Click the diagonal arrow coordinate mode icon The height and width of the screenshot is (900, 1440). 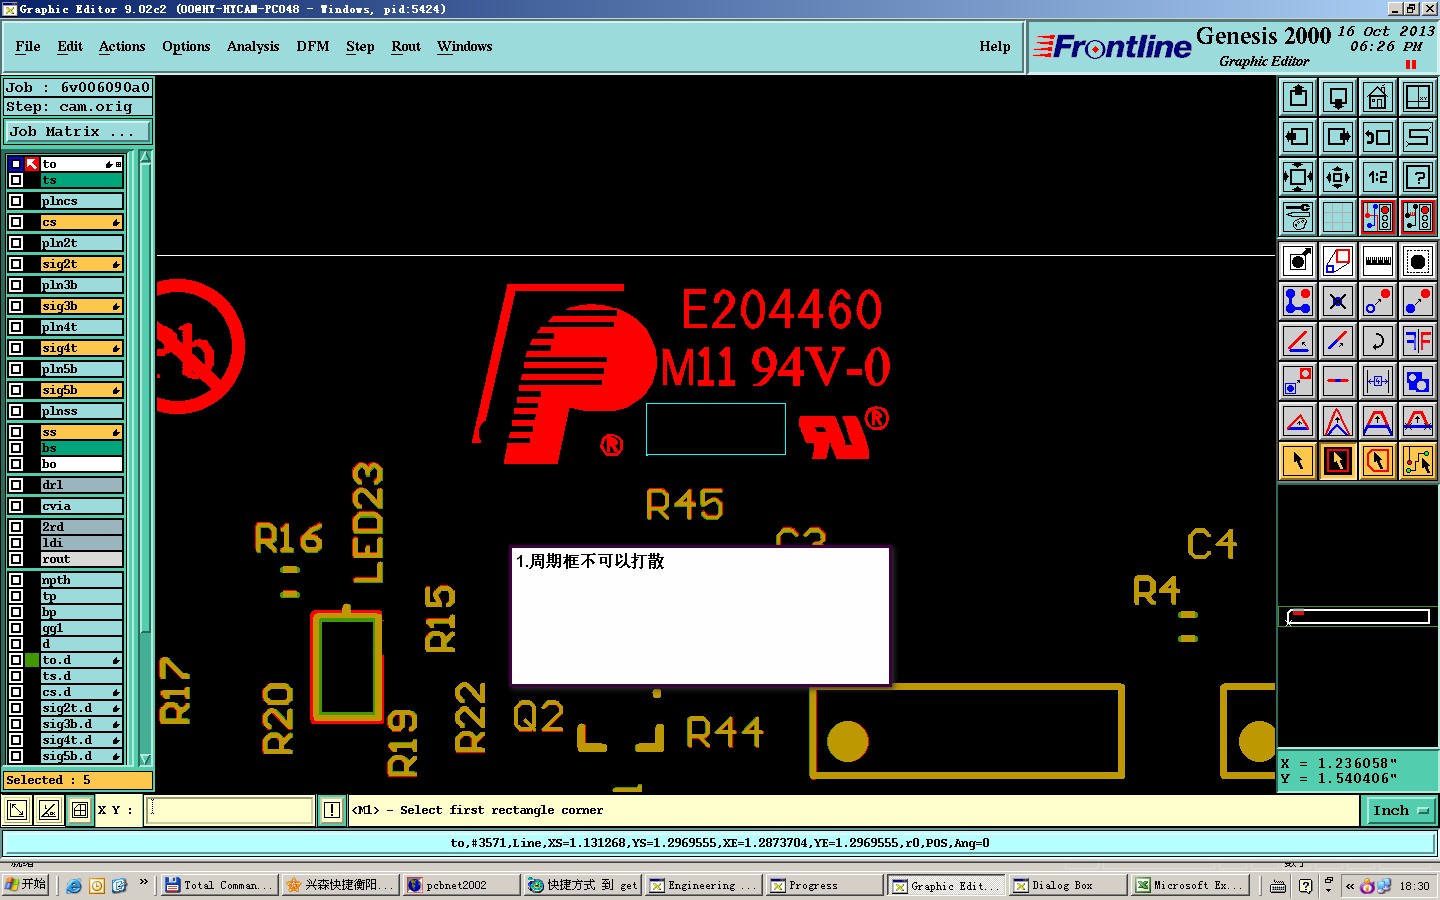(x=17, y=810)
